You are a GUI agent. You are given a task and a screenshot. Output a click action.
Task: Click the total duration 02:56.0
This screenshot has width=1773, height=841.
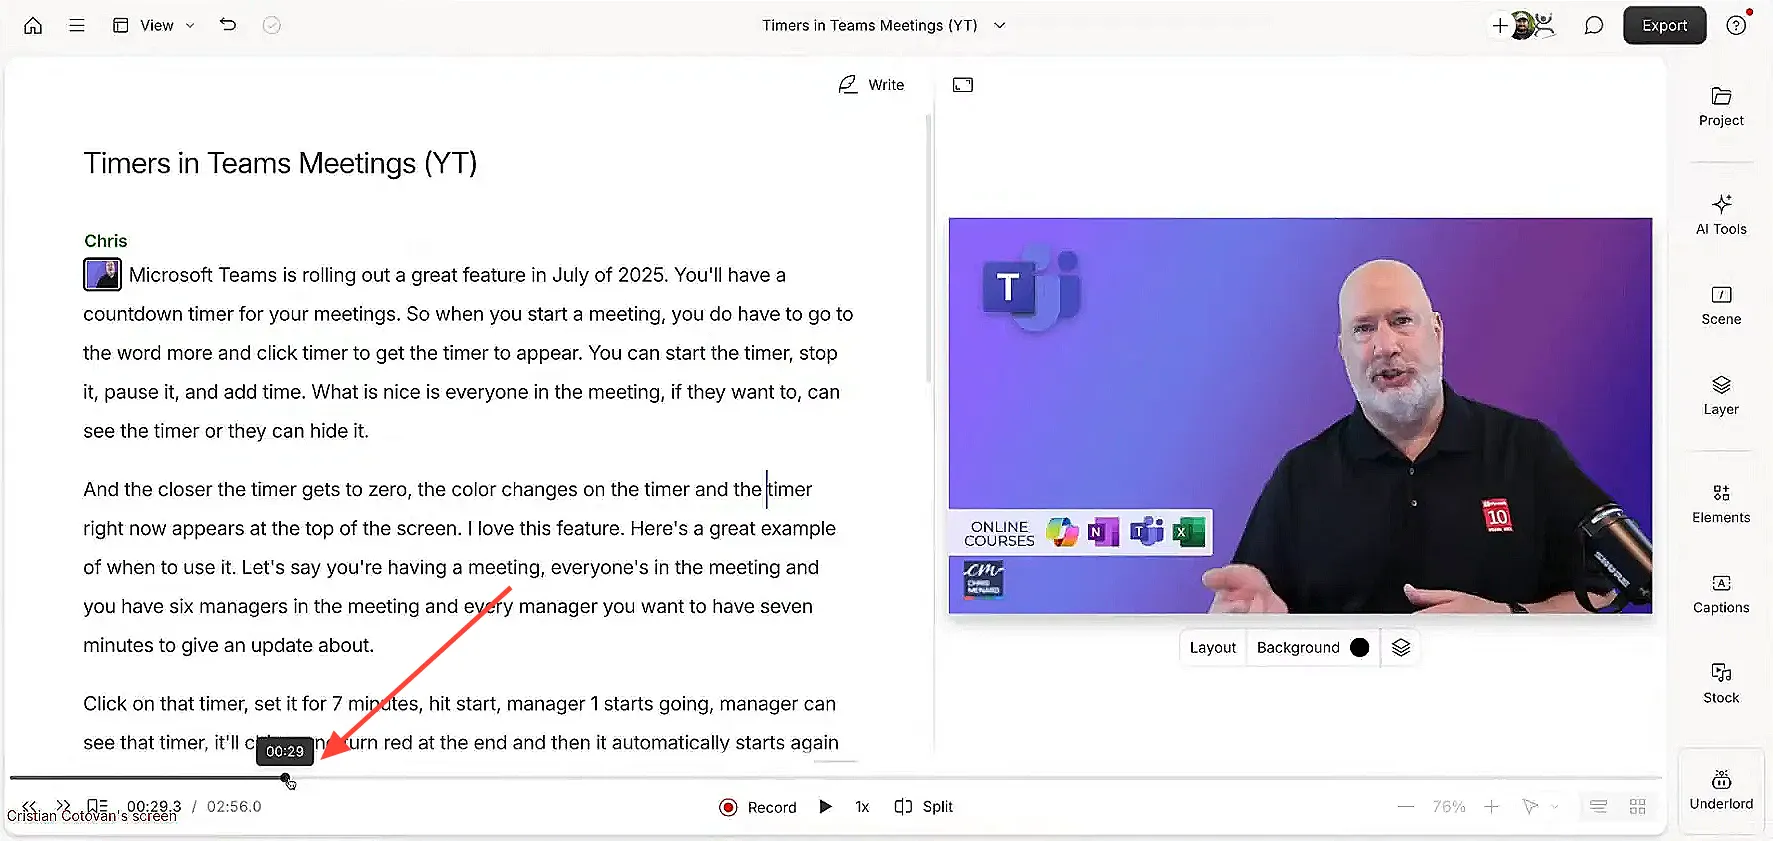click(234, 807)
